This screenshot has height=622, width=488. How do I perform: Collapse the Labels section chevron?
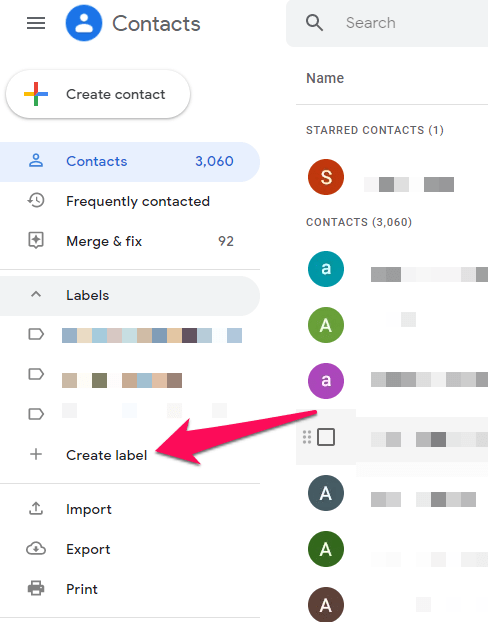pyautogui.click(x=36, y=294)
